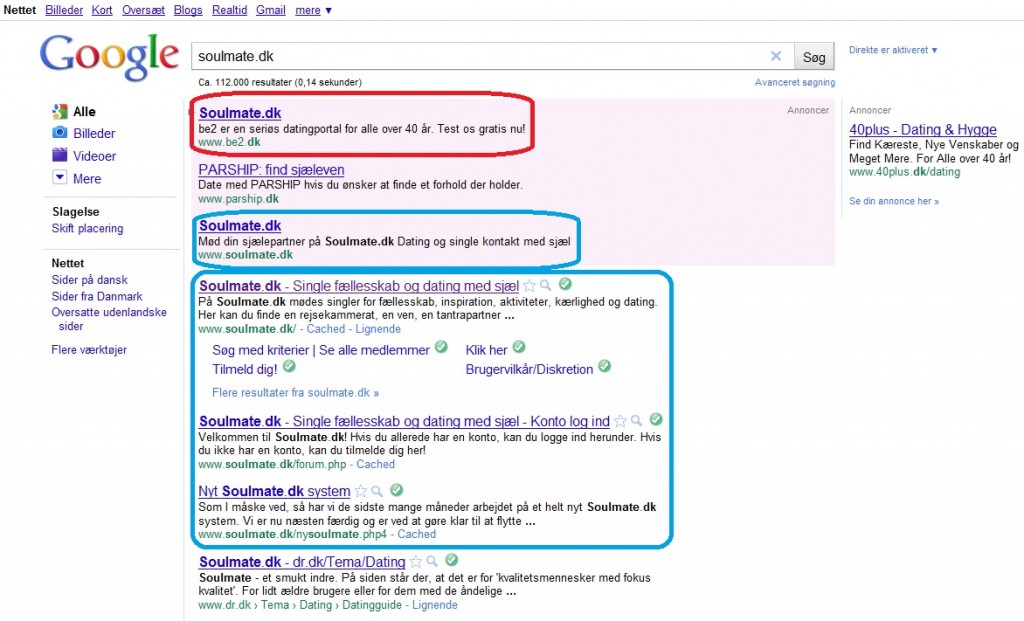Open the be2 Soulmate.dk ad title
Screen dimensions: 1024x621
(x=240, y=113)
